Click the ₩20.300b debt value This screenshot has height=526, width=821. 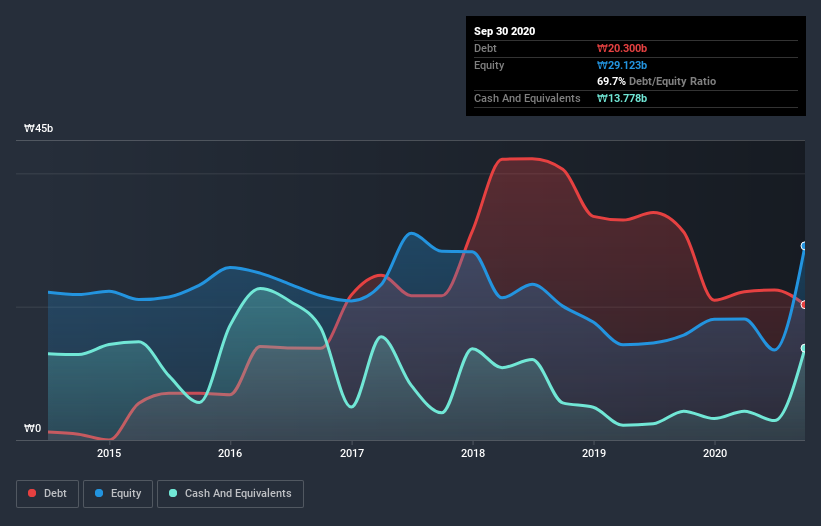(x=622, y=48)
